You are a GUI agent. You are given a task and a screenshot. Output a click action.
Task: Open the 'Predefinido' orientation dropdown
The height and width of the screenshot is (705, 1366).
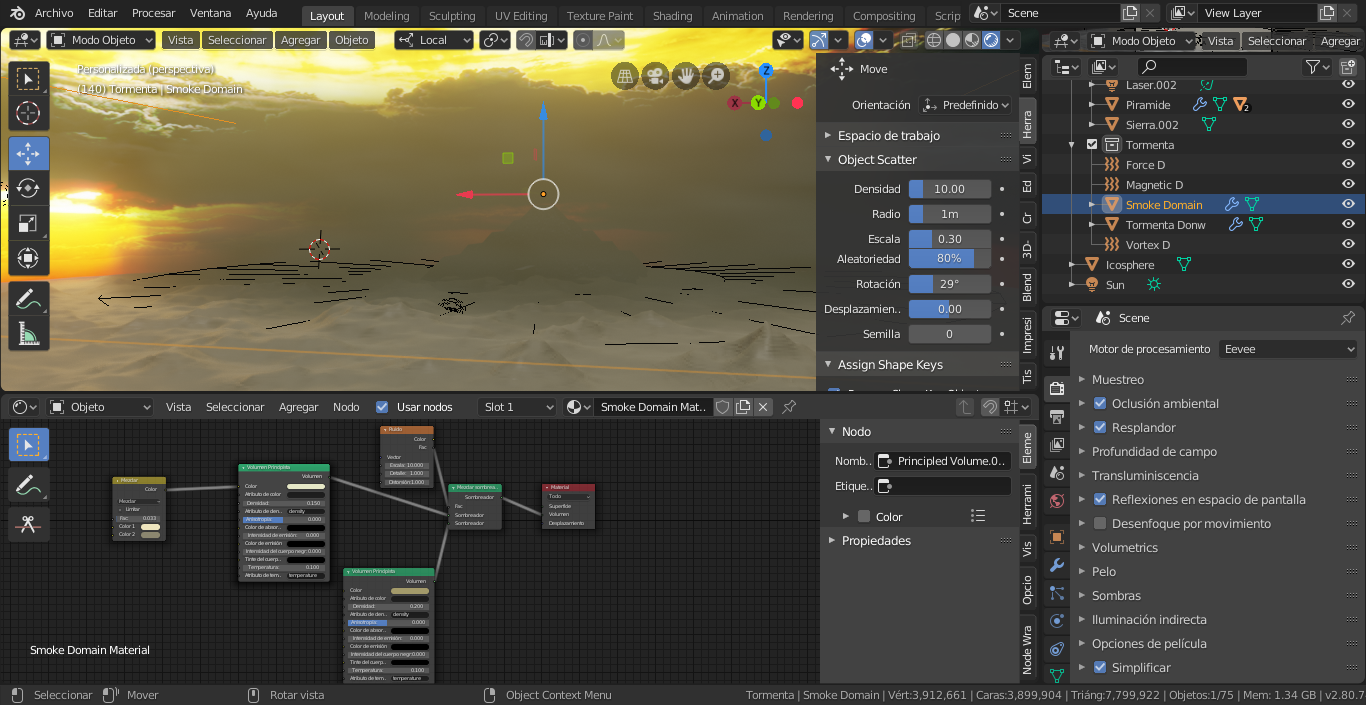tap(965, 105)
